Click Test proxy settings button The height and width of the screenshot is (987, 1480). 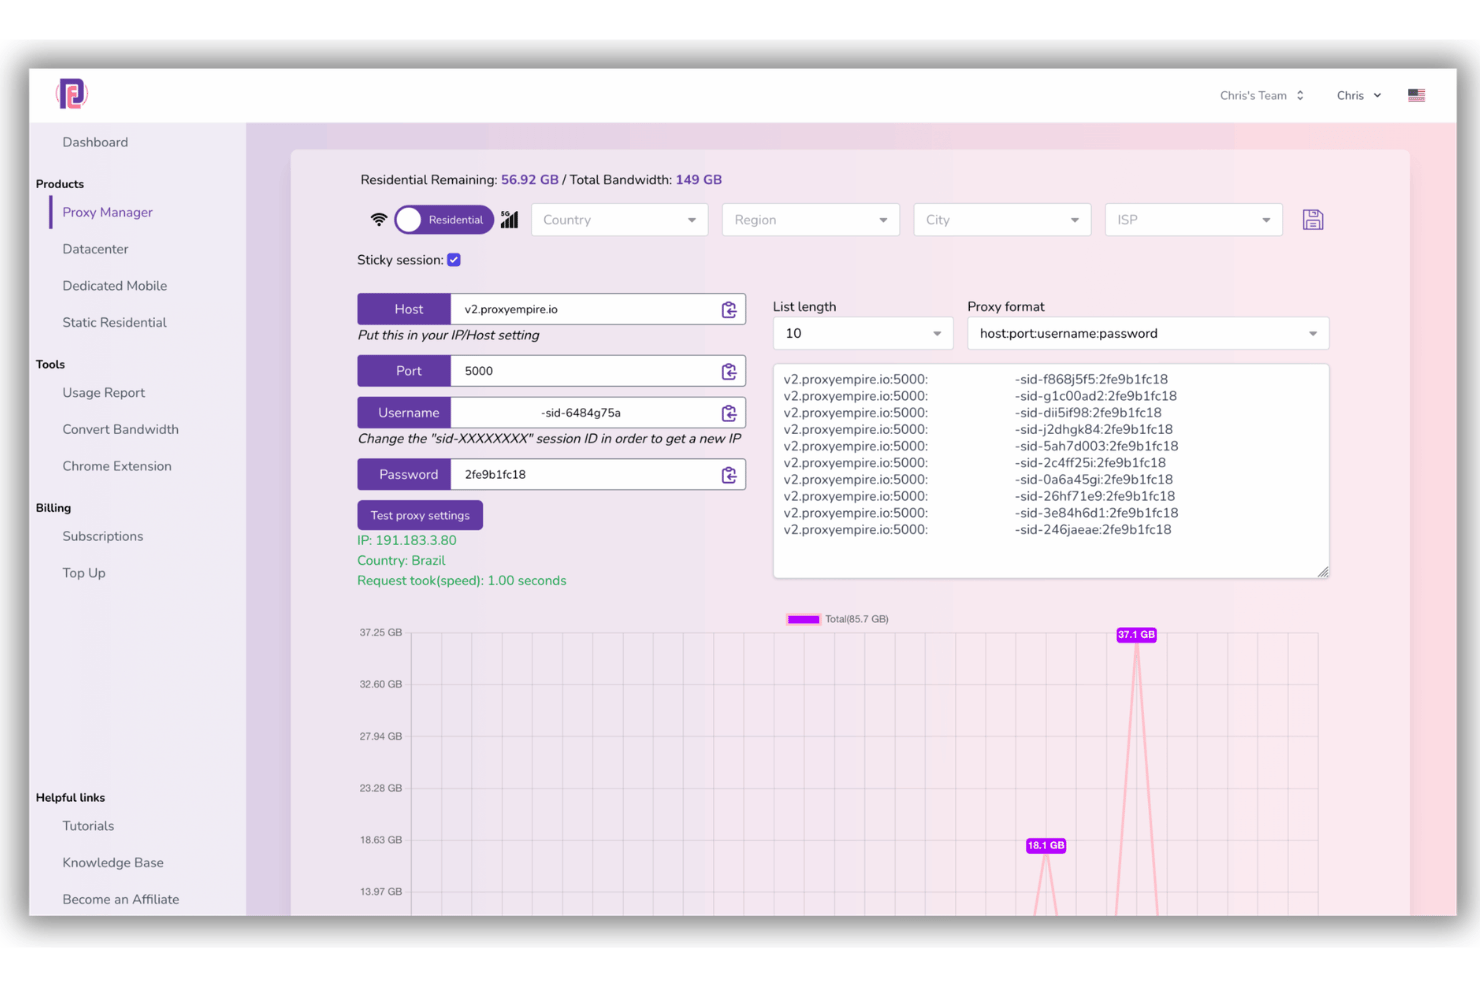[x=420, y=515]
